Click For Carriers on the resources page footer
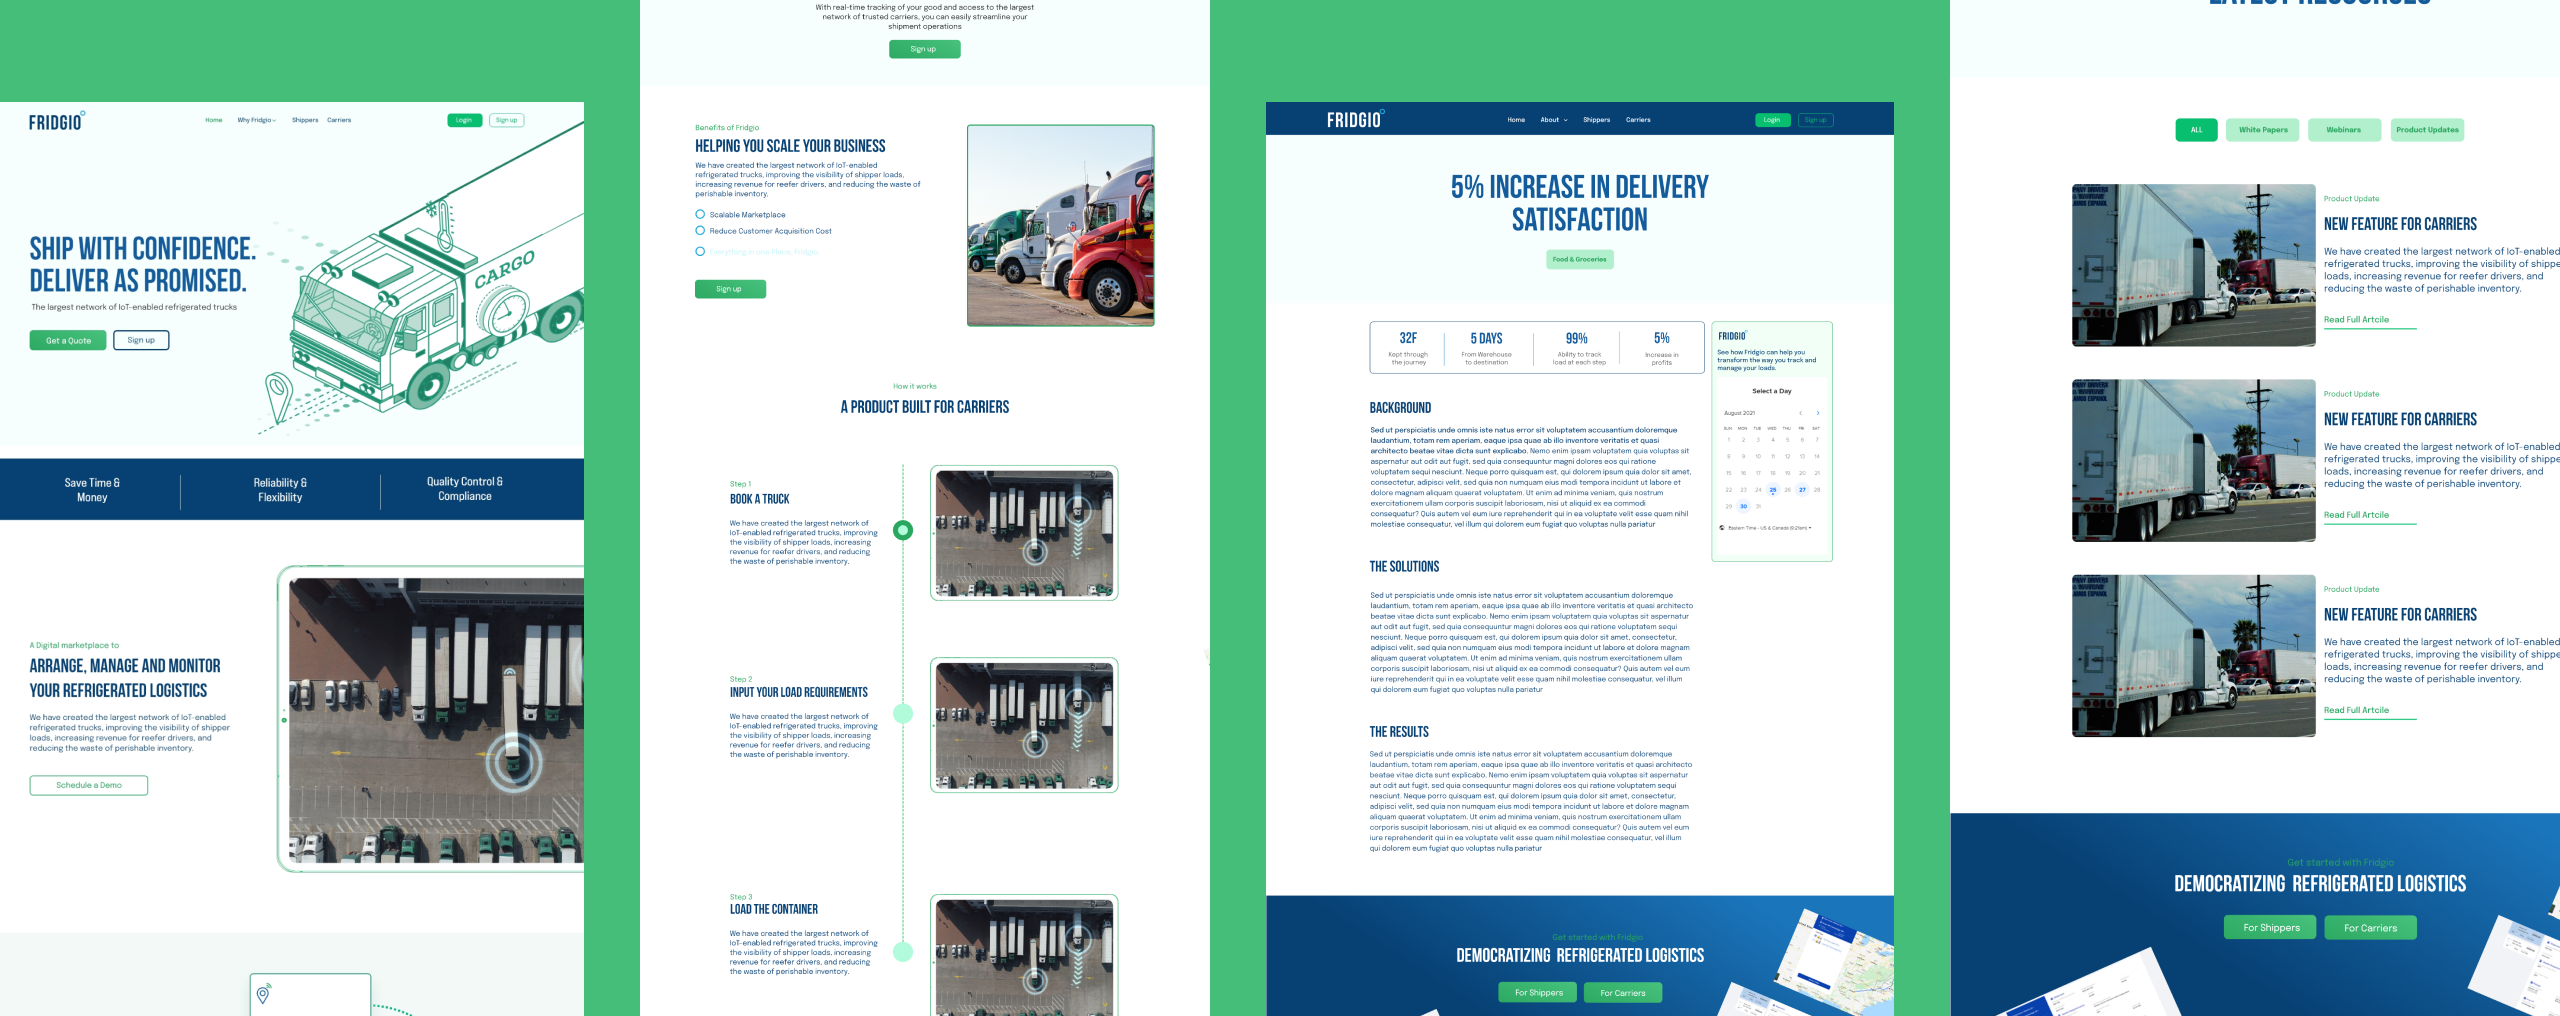The height and width of the screenshot is (1016, 2560). pos(2370,928)
